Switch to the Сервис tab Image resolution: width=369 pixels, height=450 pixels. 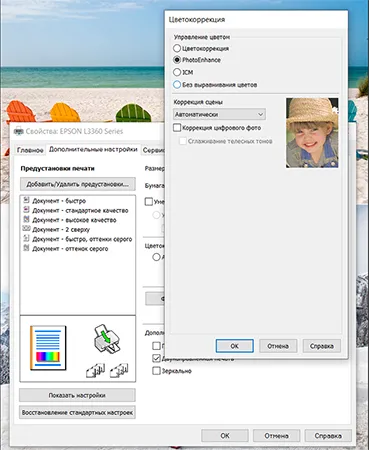[x=153, y=150]
